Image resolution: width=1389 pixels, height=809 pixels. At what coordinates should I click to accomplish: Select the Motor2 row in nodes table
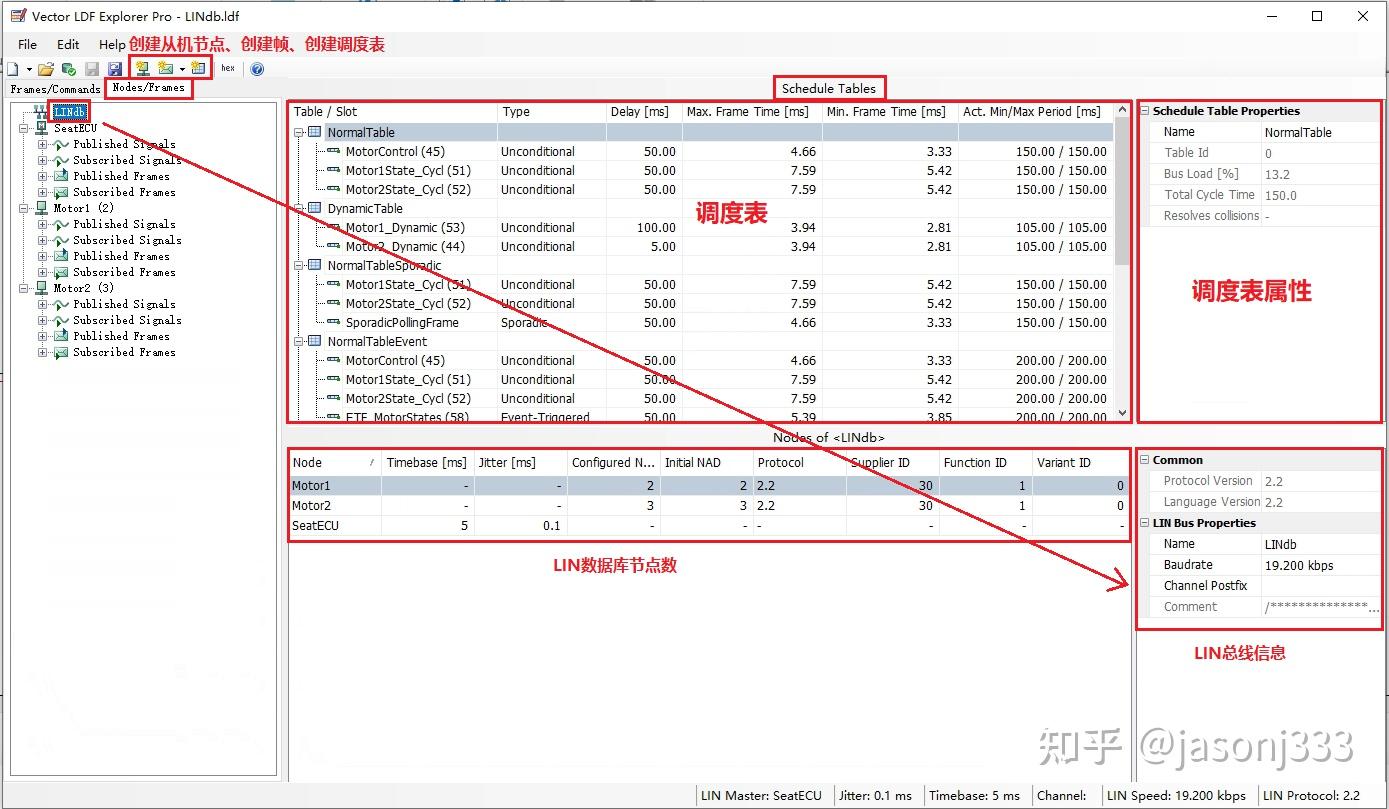[x=708, y=506]
